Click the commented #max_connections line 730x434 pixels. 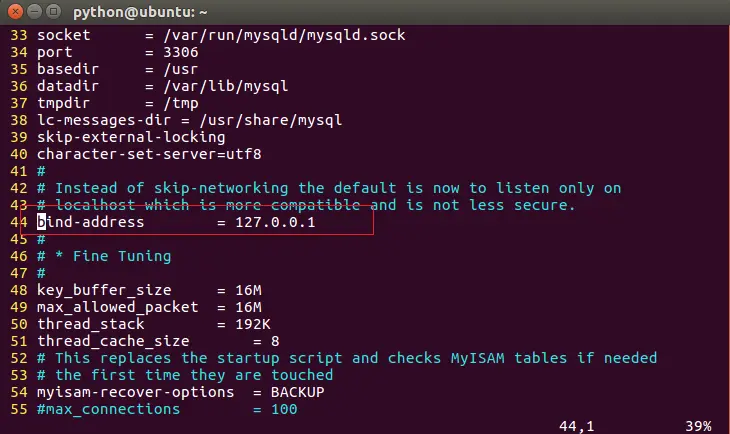[167, 409]
